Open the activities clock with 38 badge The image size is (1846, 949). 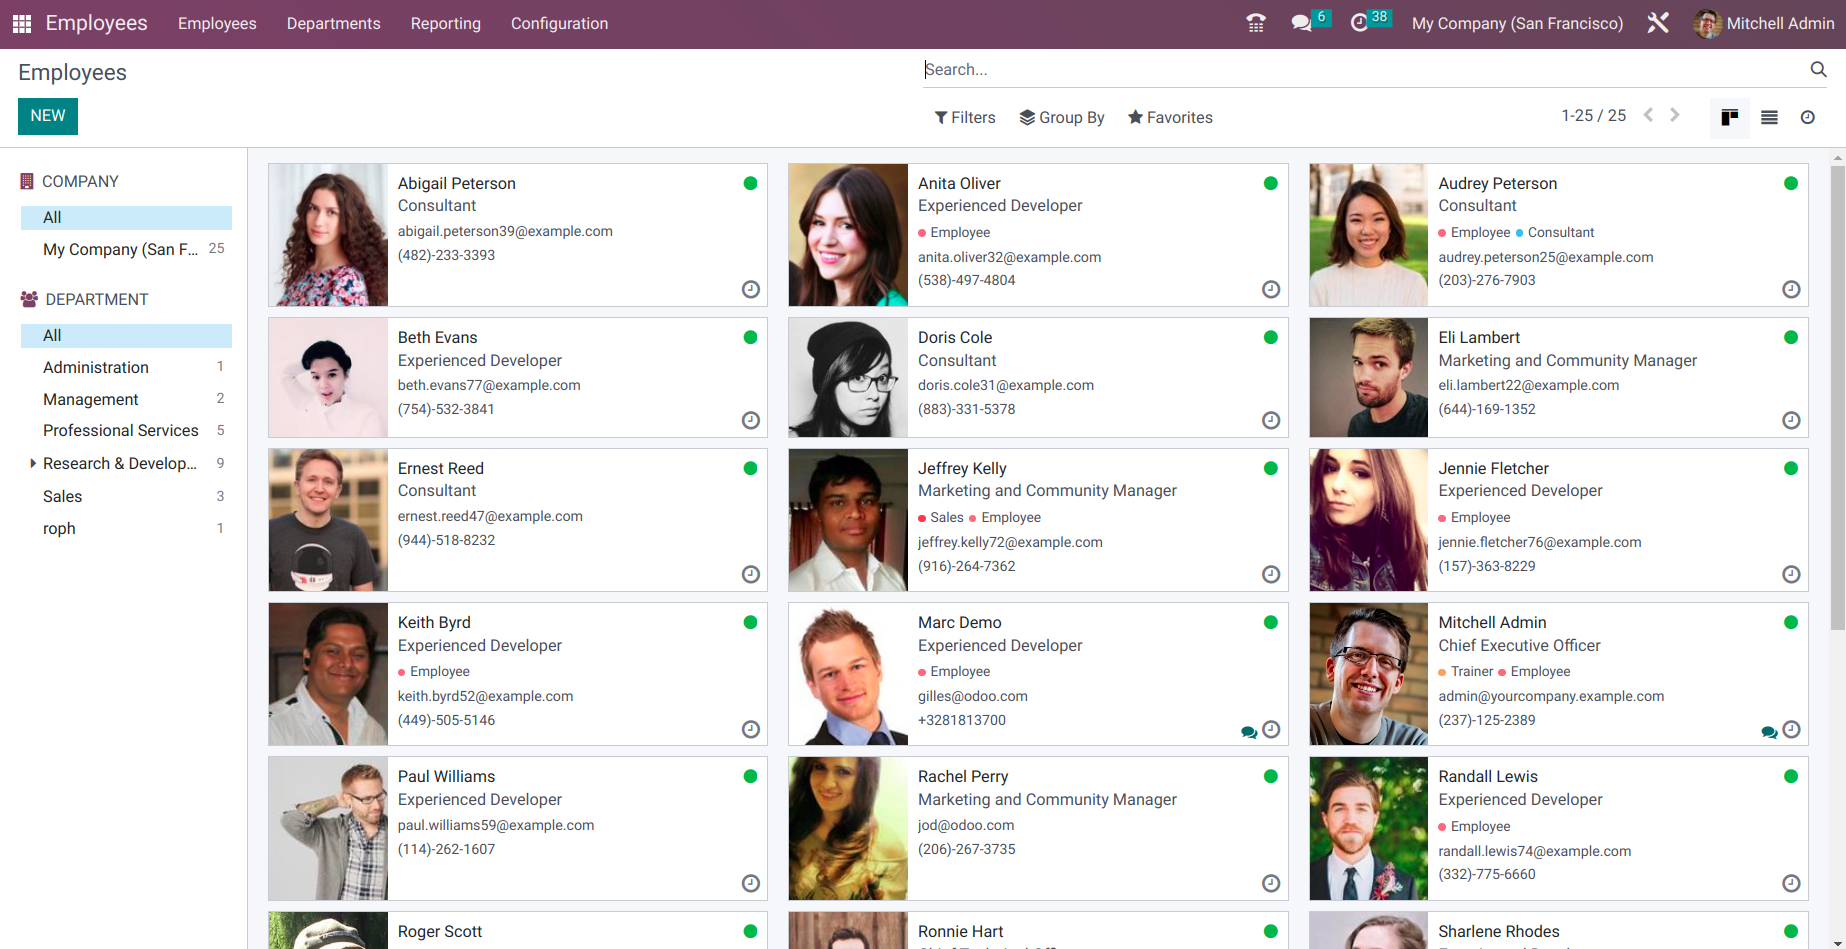[x=1369, y=21]
